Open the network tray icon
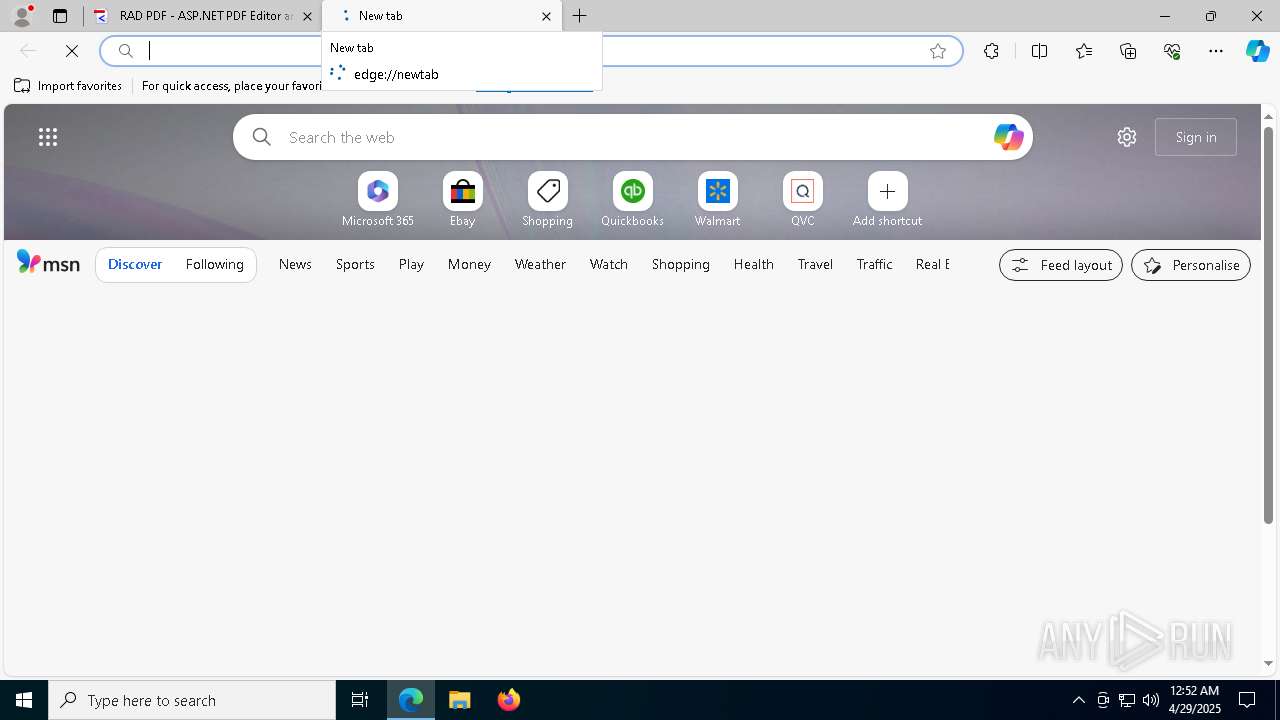1280x720 pixels. coord(1127,700)
